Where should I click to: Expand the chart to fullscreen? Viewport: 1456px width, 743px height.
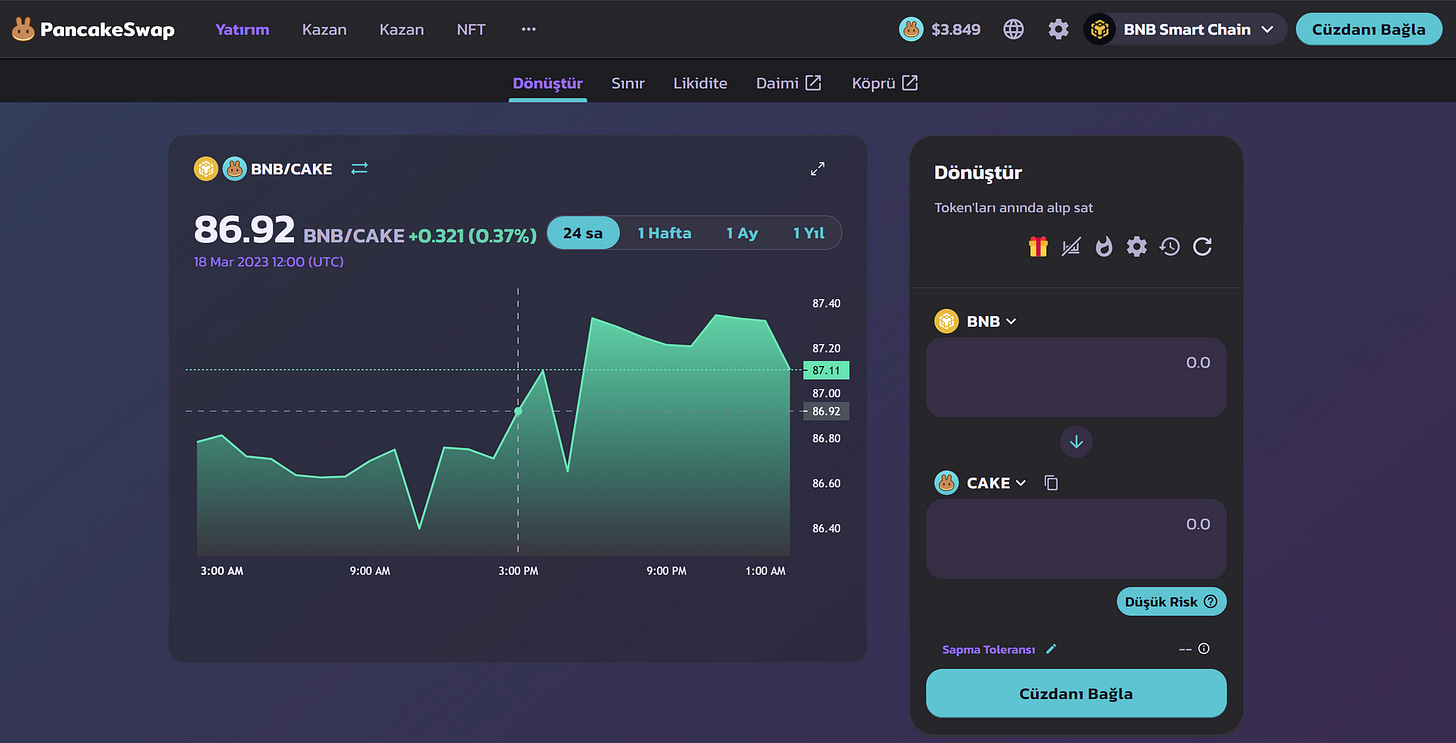tap(817, 168)
